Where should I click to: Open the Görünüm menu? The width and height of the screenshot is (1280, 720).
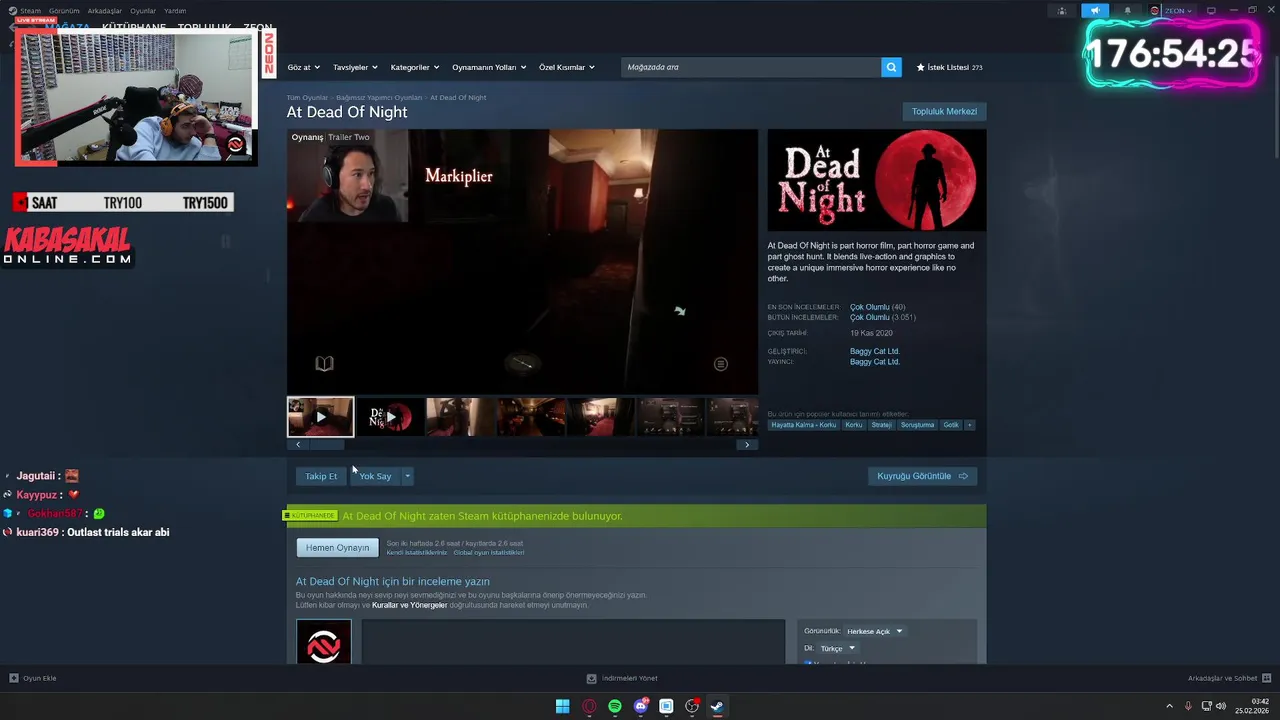(64, 11)
